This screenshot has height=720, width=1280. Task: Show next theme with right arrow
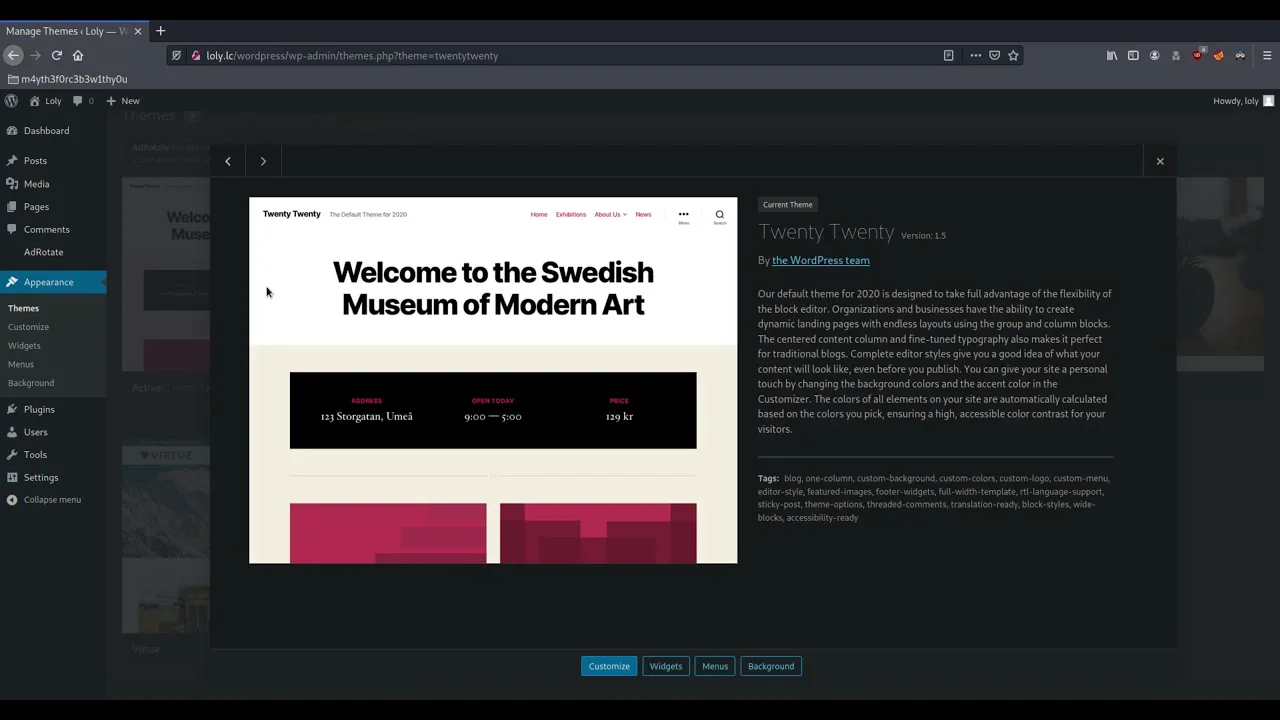coord(263,161)
